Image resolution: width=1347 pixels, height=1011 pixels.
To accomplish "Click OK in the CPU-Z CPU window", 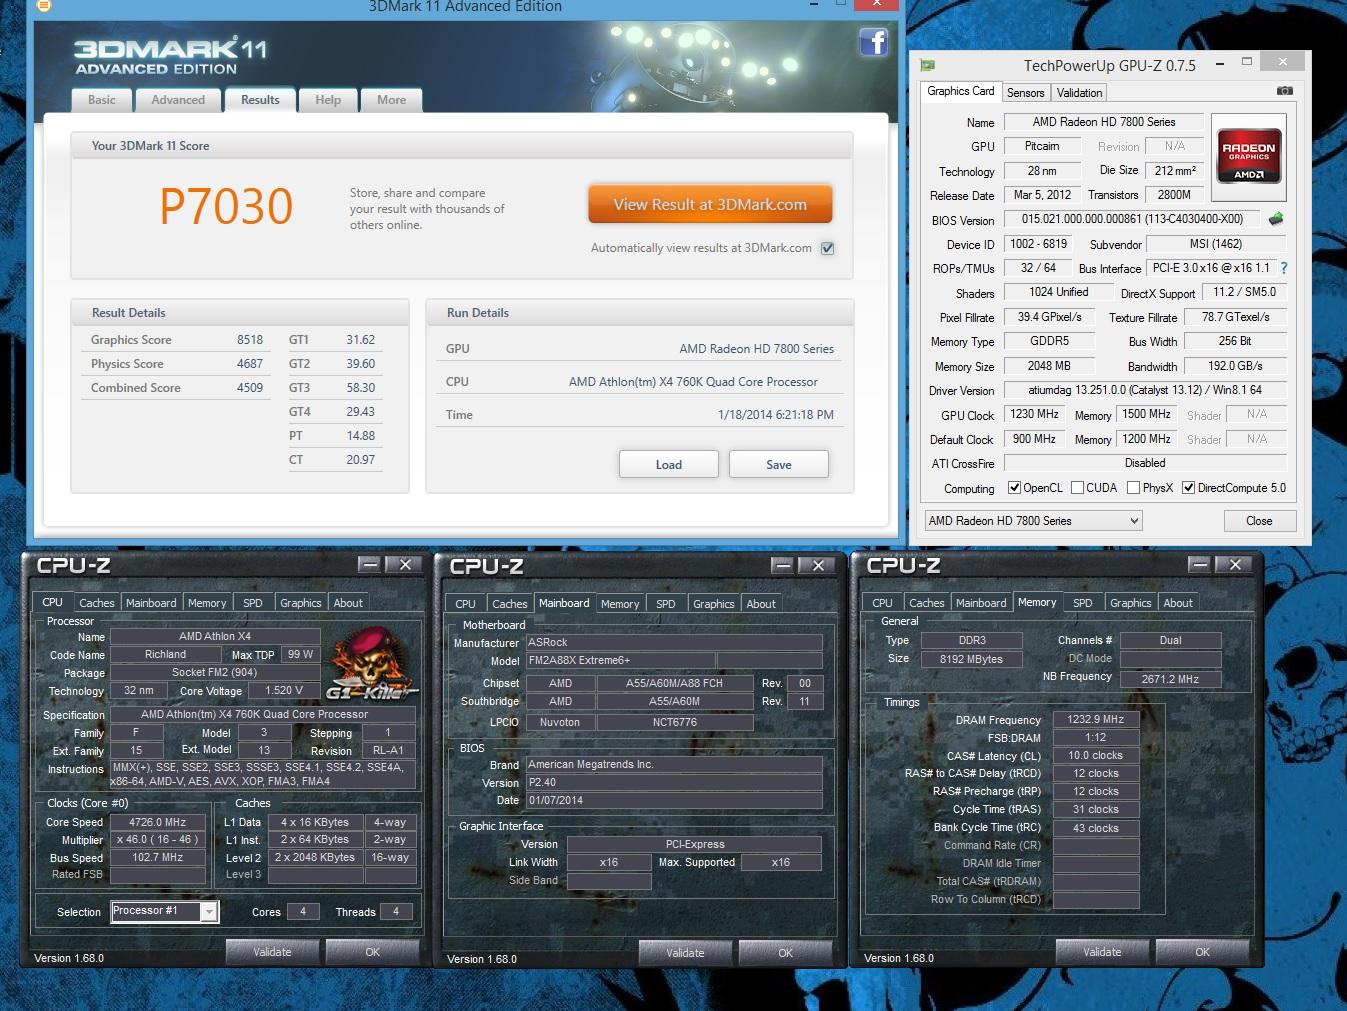I will tap(373, 952).
